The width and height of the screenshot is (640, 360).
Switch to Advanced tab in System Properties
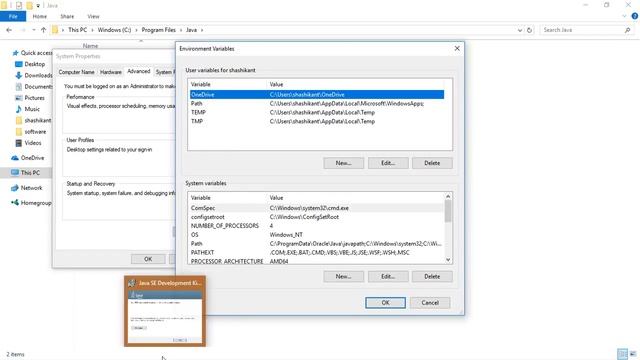[x=139, y=71]
